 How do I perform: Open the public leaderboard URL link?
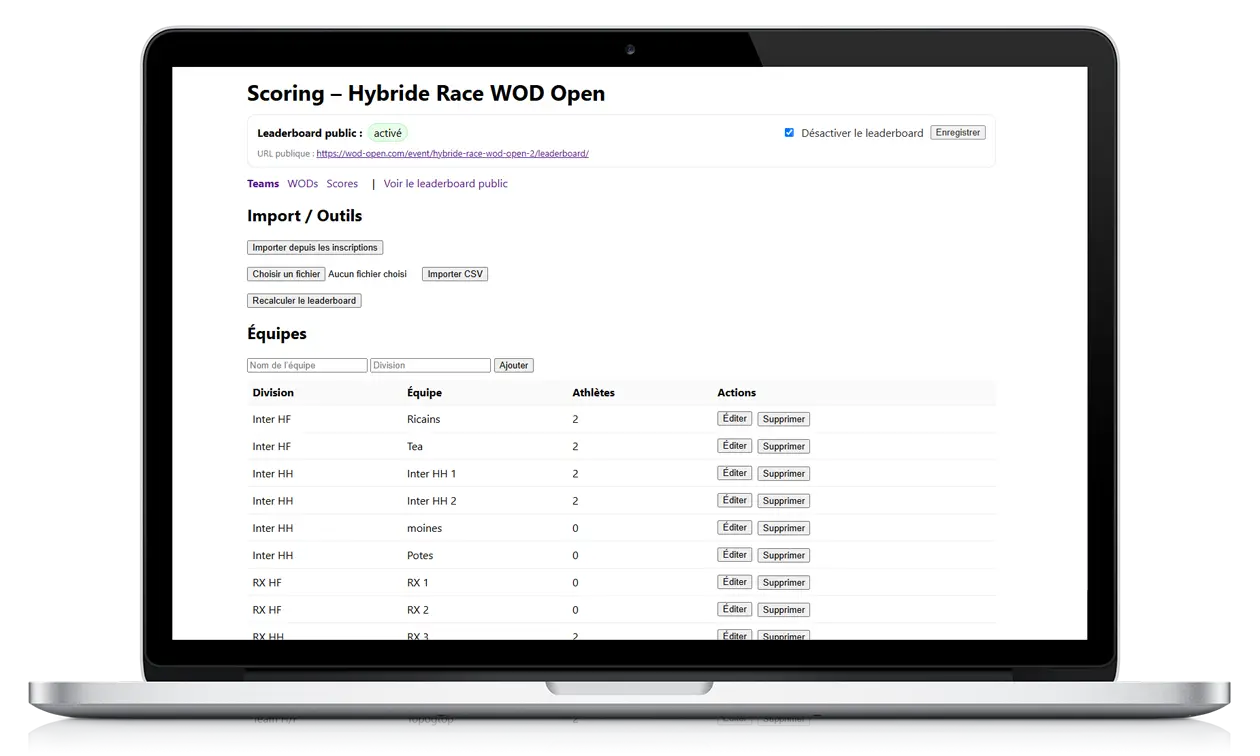[452, 154]
